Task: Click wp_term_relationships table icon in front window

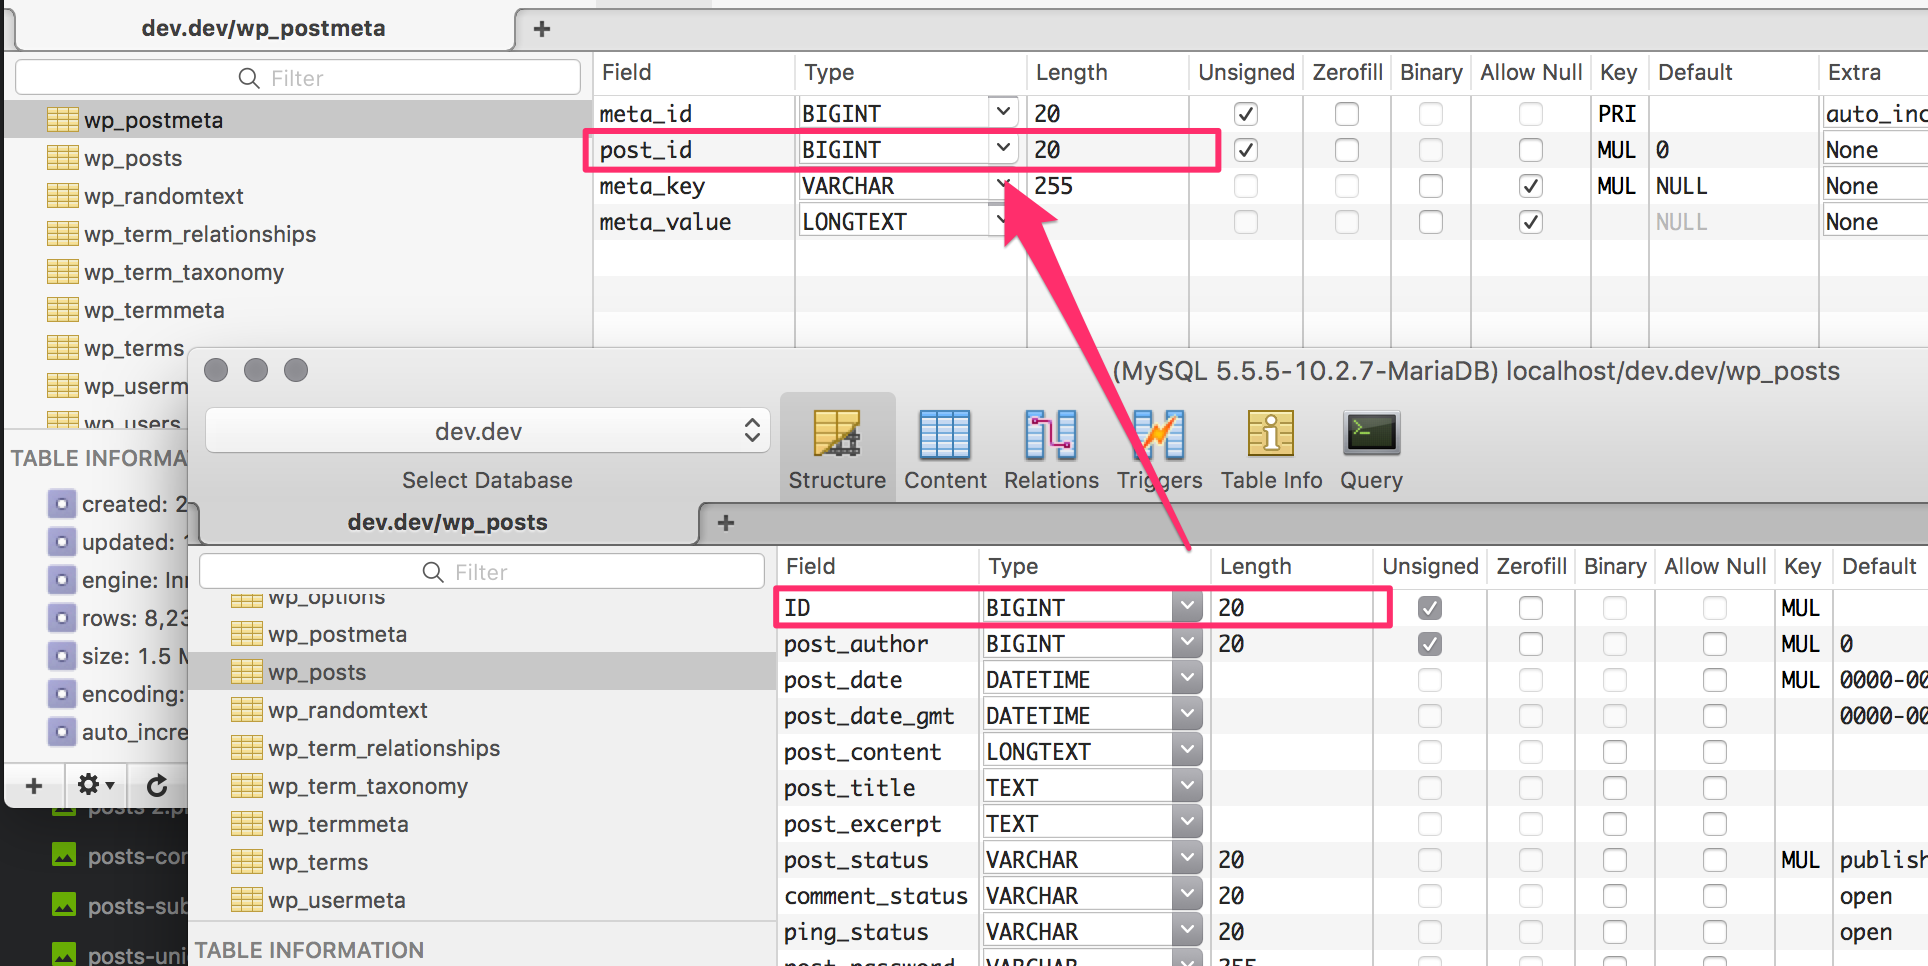Action: [x=246, y=748]
